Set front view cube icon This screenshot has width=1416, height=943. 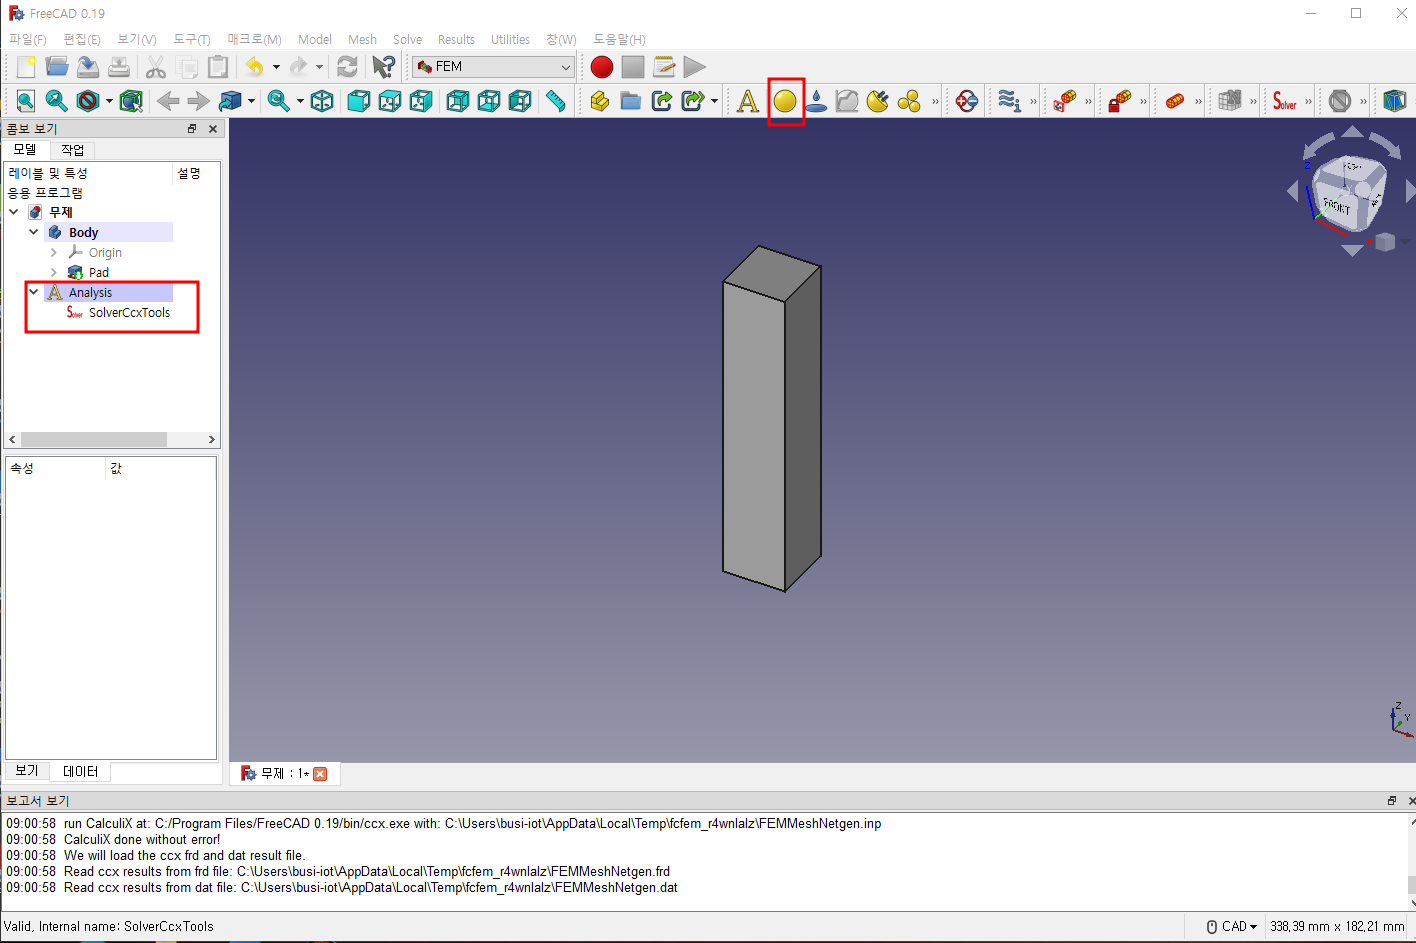359,101
